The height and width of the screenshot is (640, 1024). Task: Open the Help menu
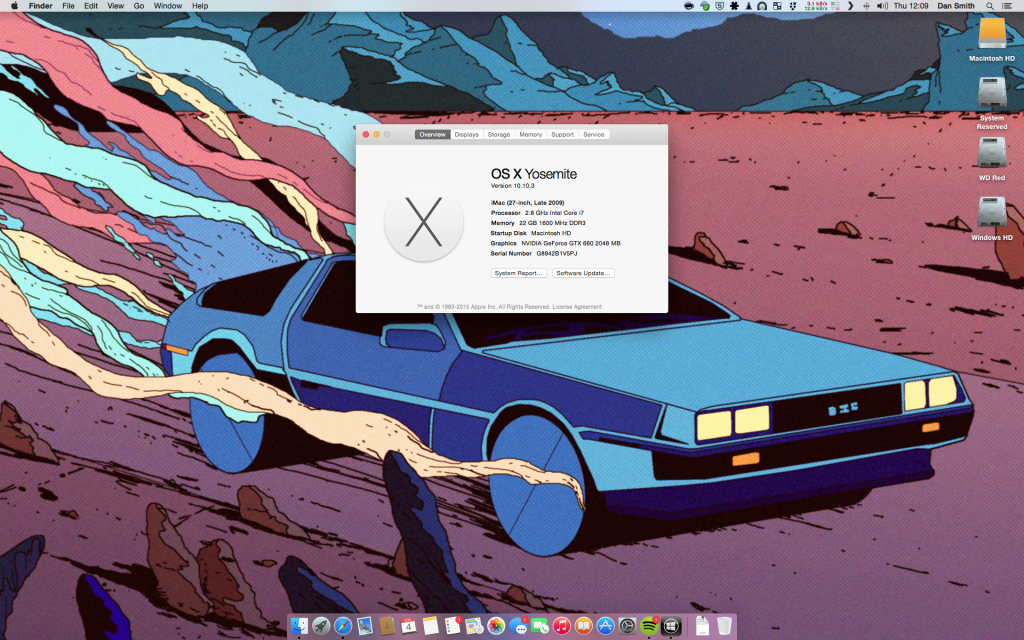click(200, 6)
